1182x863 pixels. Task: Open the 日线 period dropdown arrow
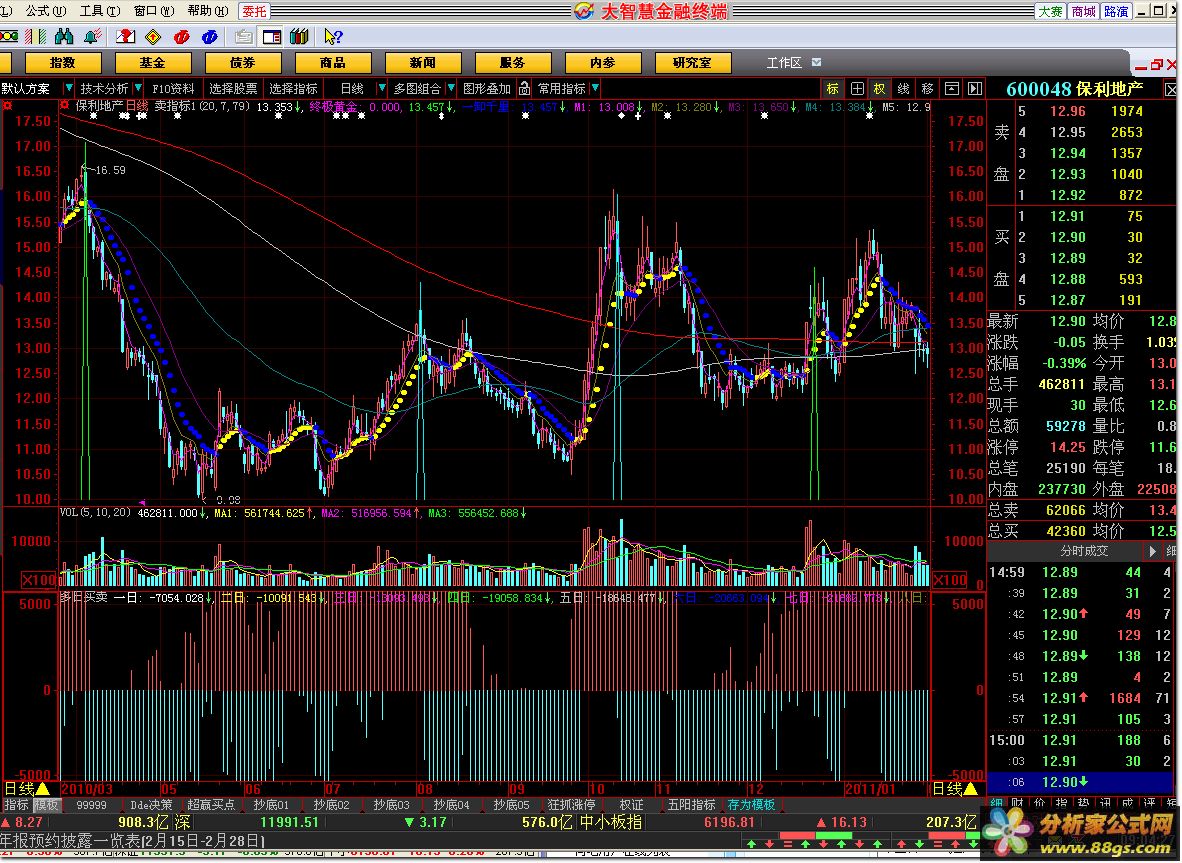381,89
